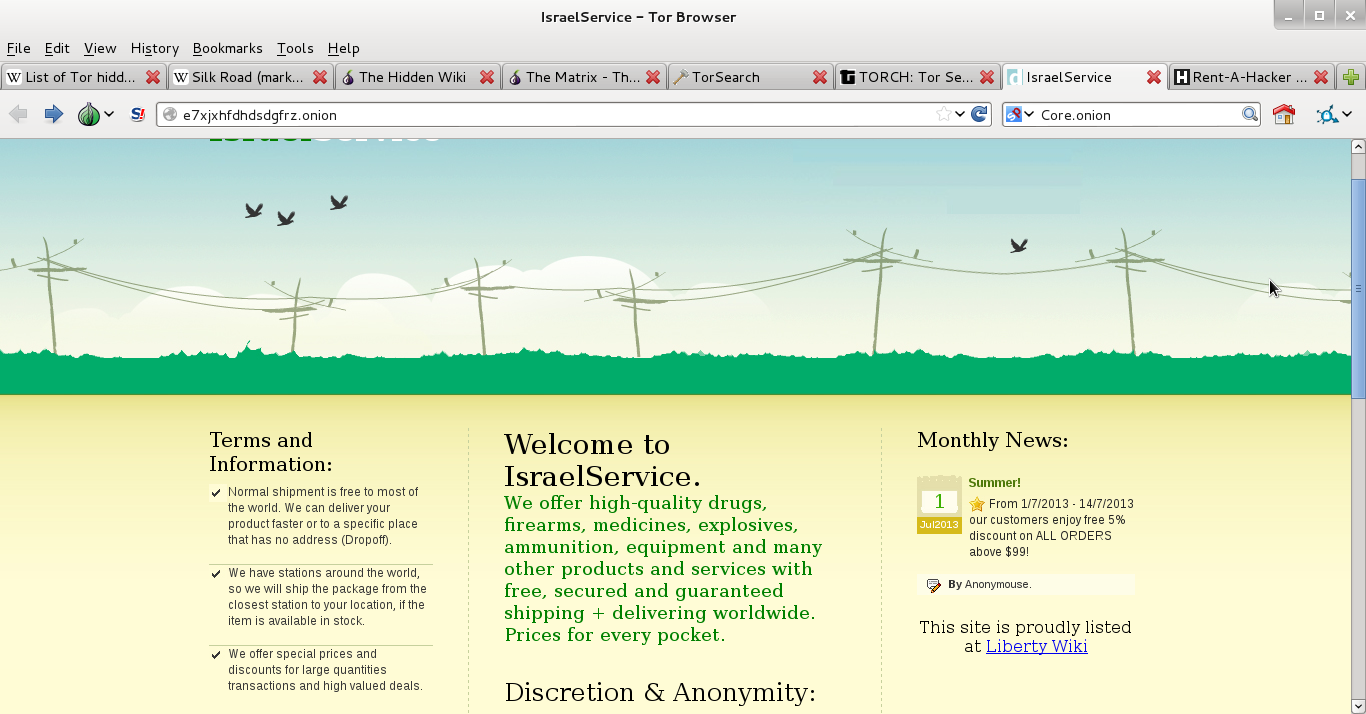Image resolution: width=1366 pixels, height=714 pixels.
Task: Open the Tools menu
Action: pyautogui.click(x=295, y=48)
